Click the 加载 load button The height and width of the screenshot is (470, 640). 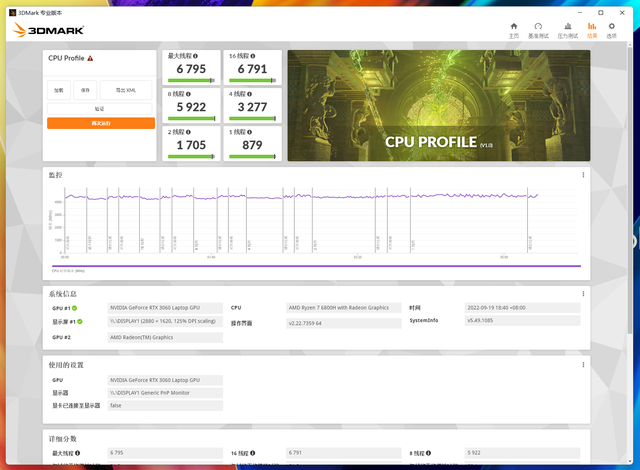tap(59, 90)
